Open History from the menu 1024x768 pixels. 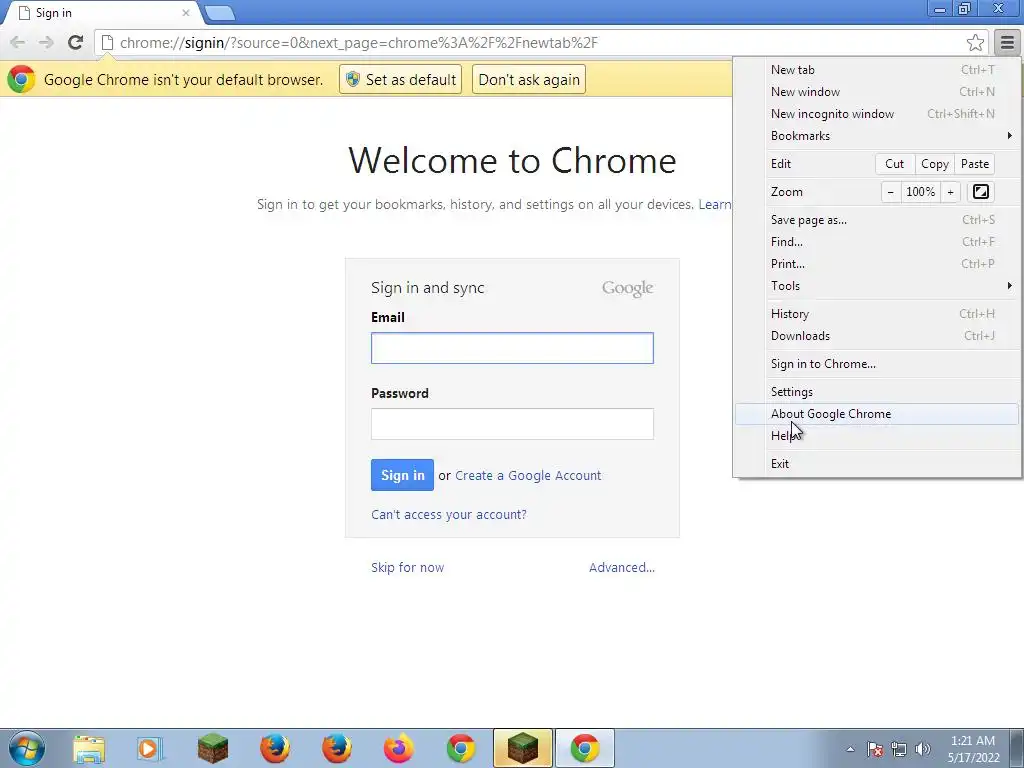click(x=877, y=314)
